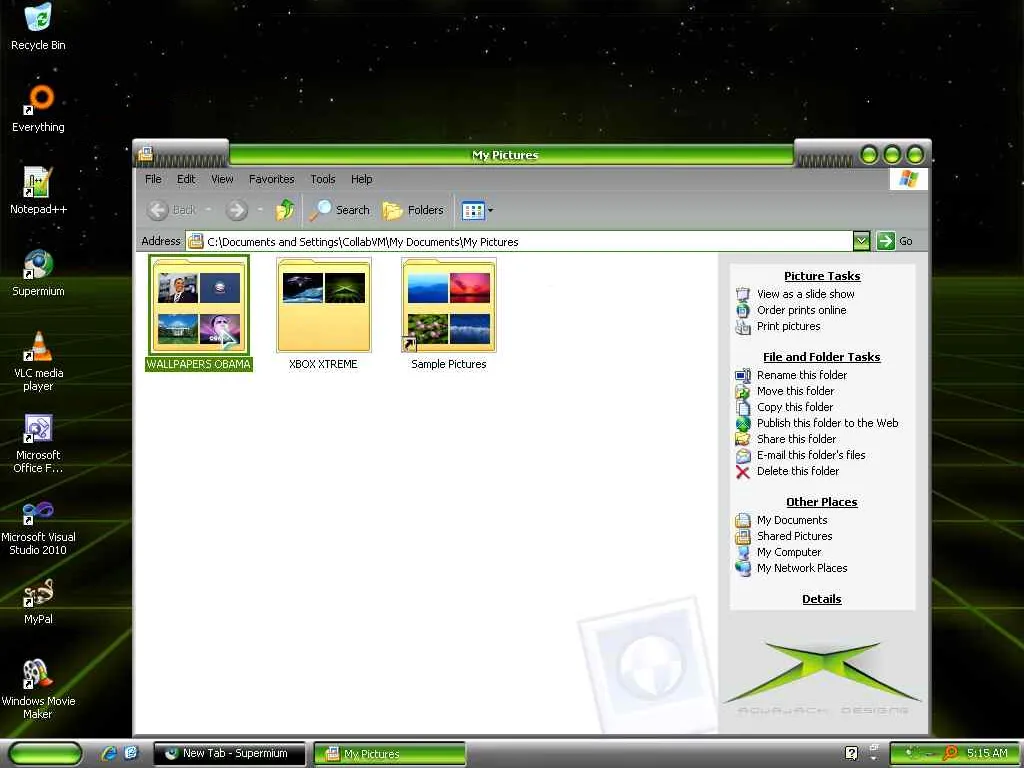
Task: Open the View menu
Action: pos(222,179)
